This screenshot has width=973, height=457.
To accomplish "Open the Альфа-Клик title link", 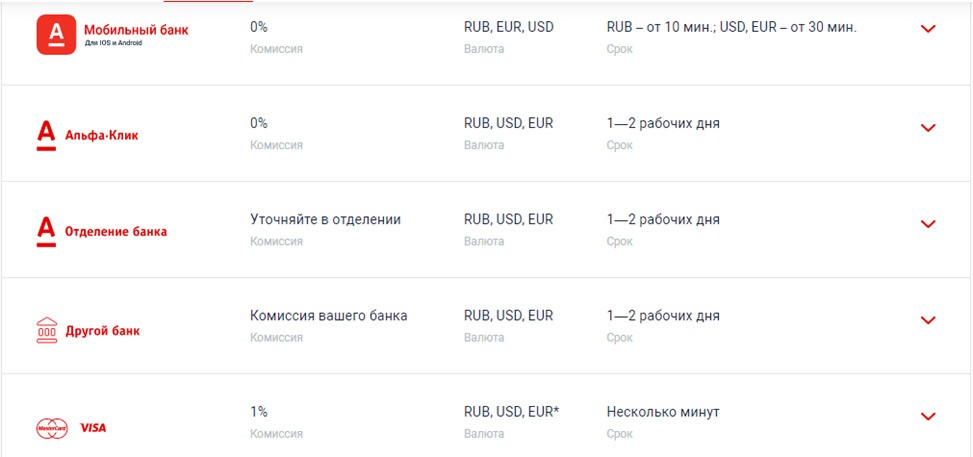I will click(102, 135).
